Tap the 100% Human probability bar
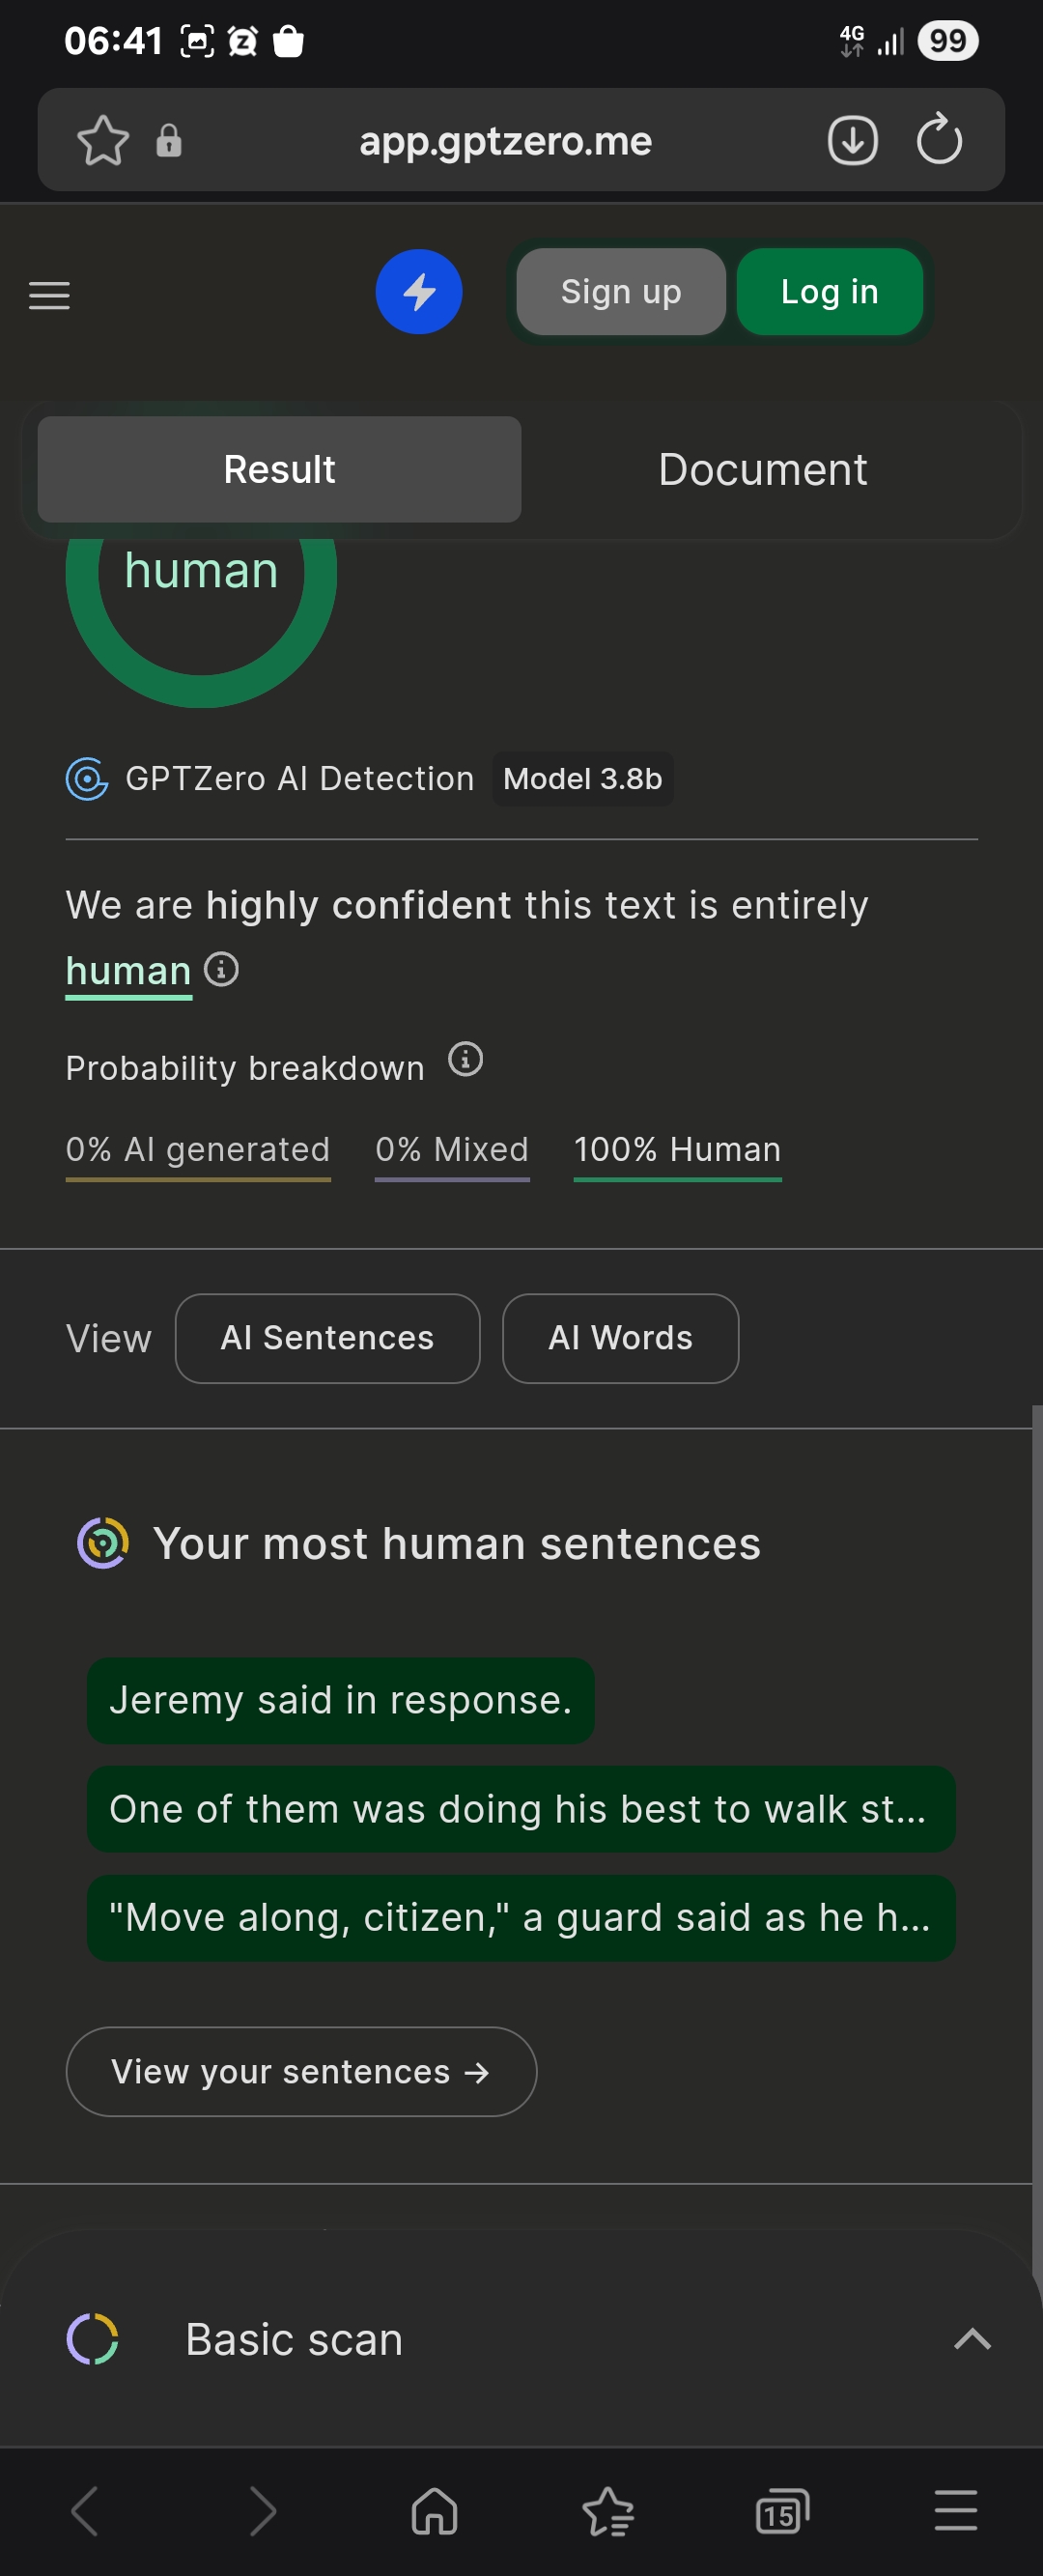 pyautogui.click(x=676, y=1150)
